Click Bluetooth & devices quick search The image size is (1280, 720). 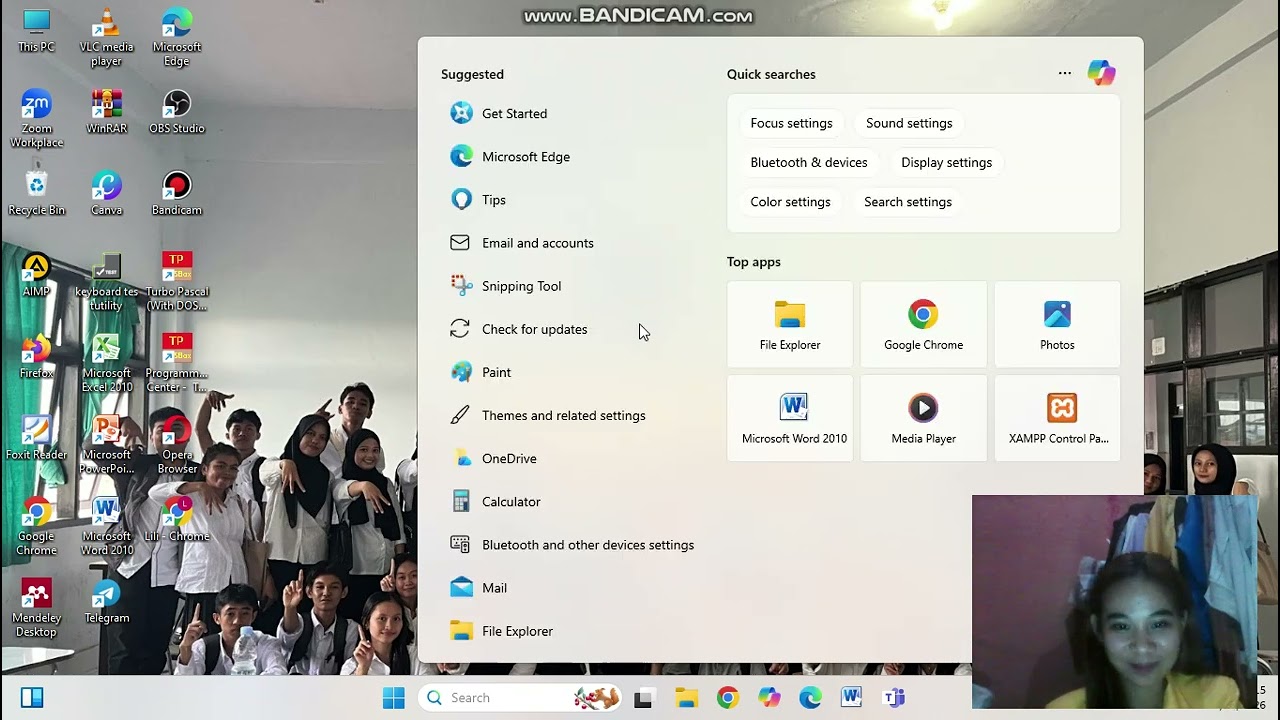[x=809, y=162]
